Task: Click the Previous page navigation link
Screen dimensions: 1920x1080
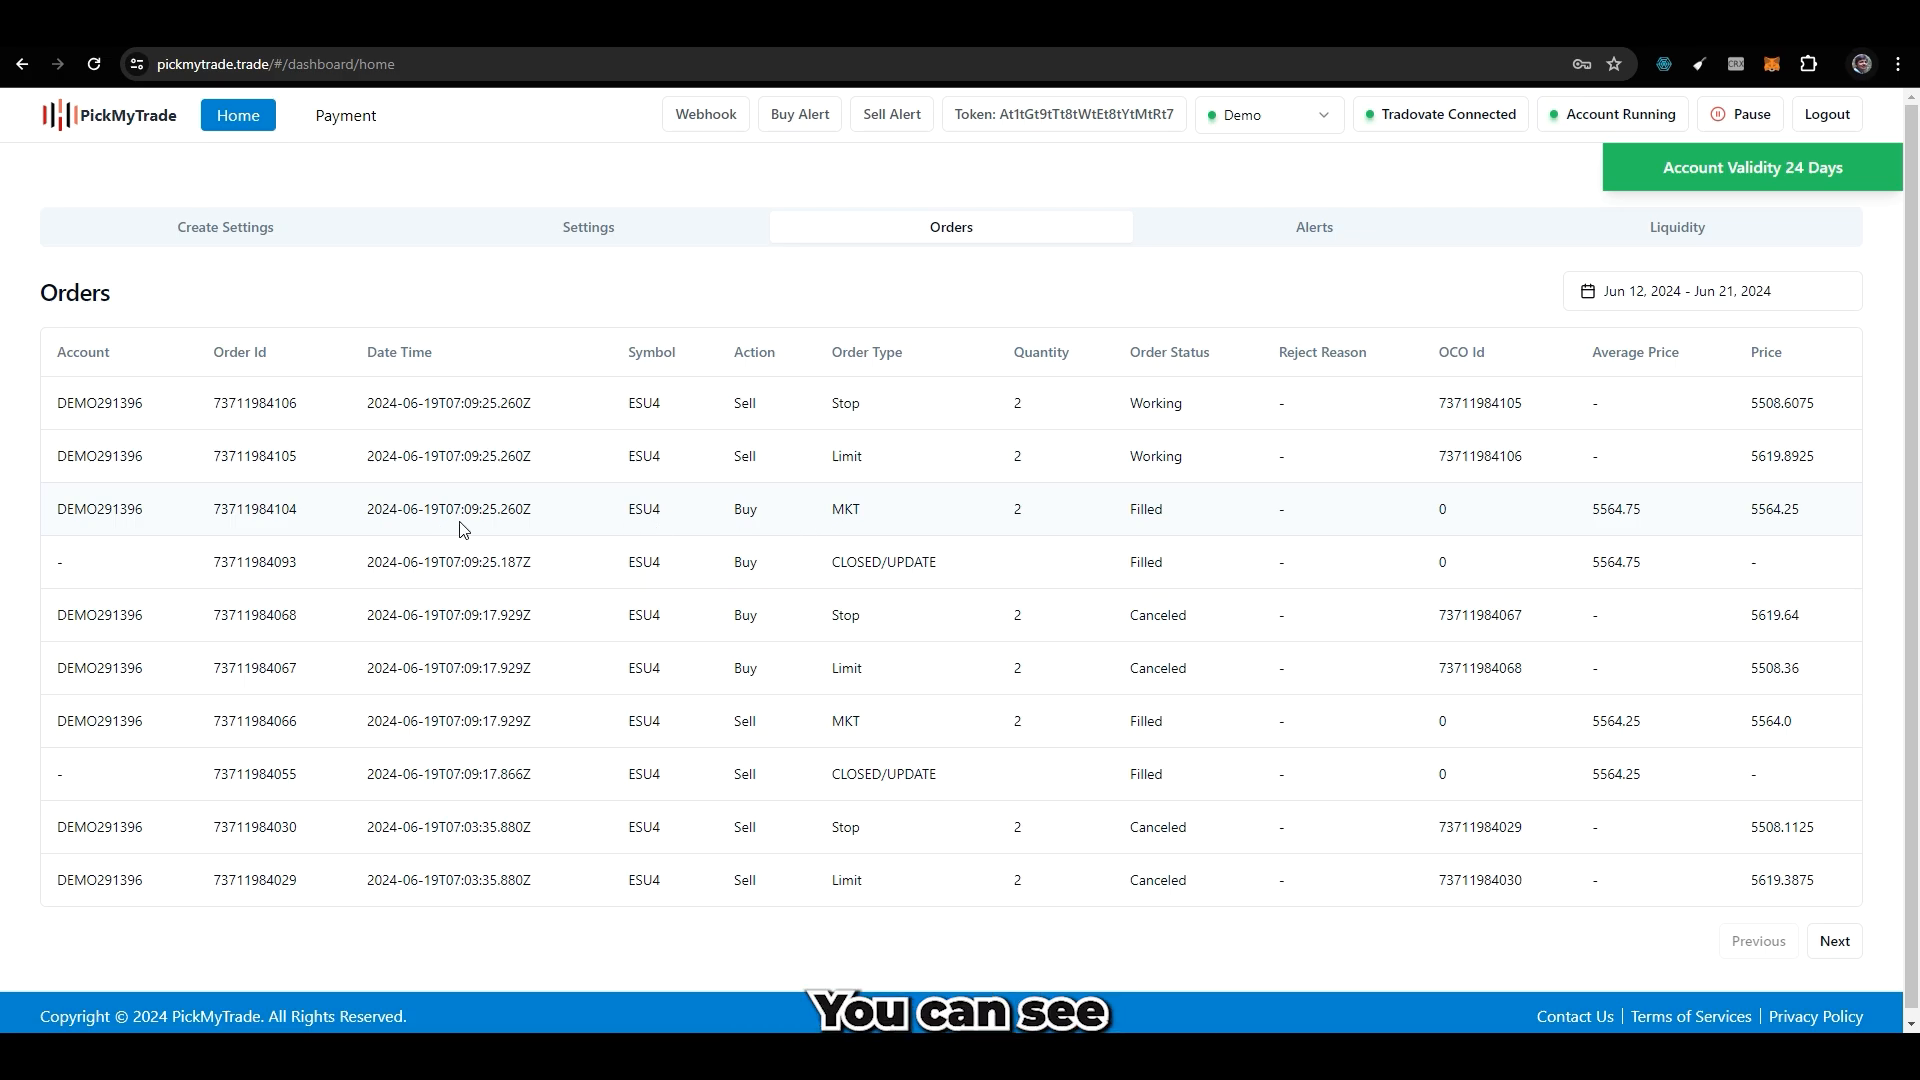Action: pyautogui.click(x=1759, y=940)
